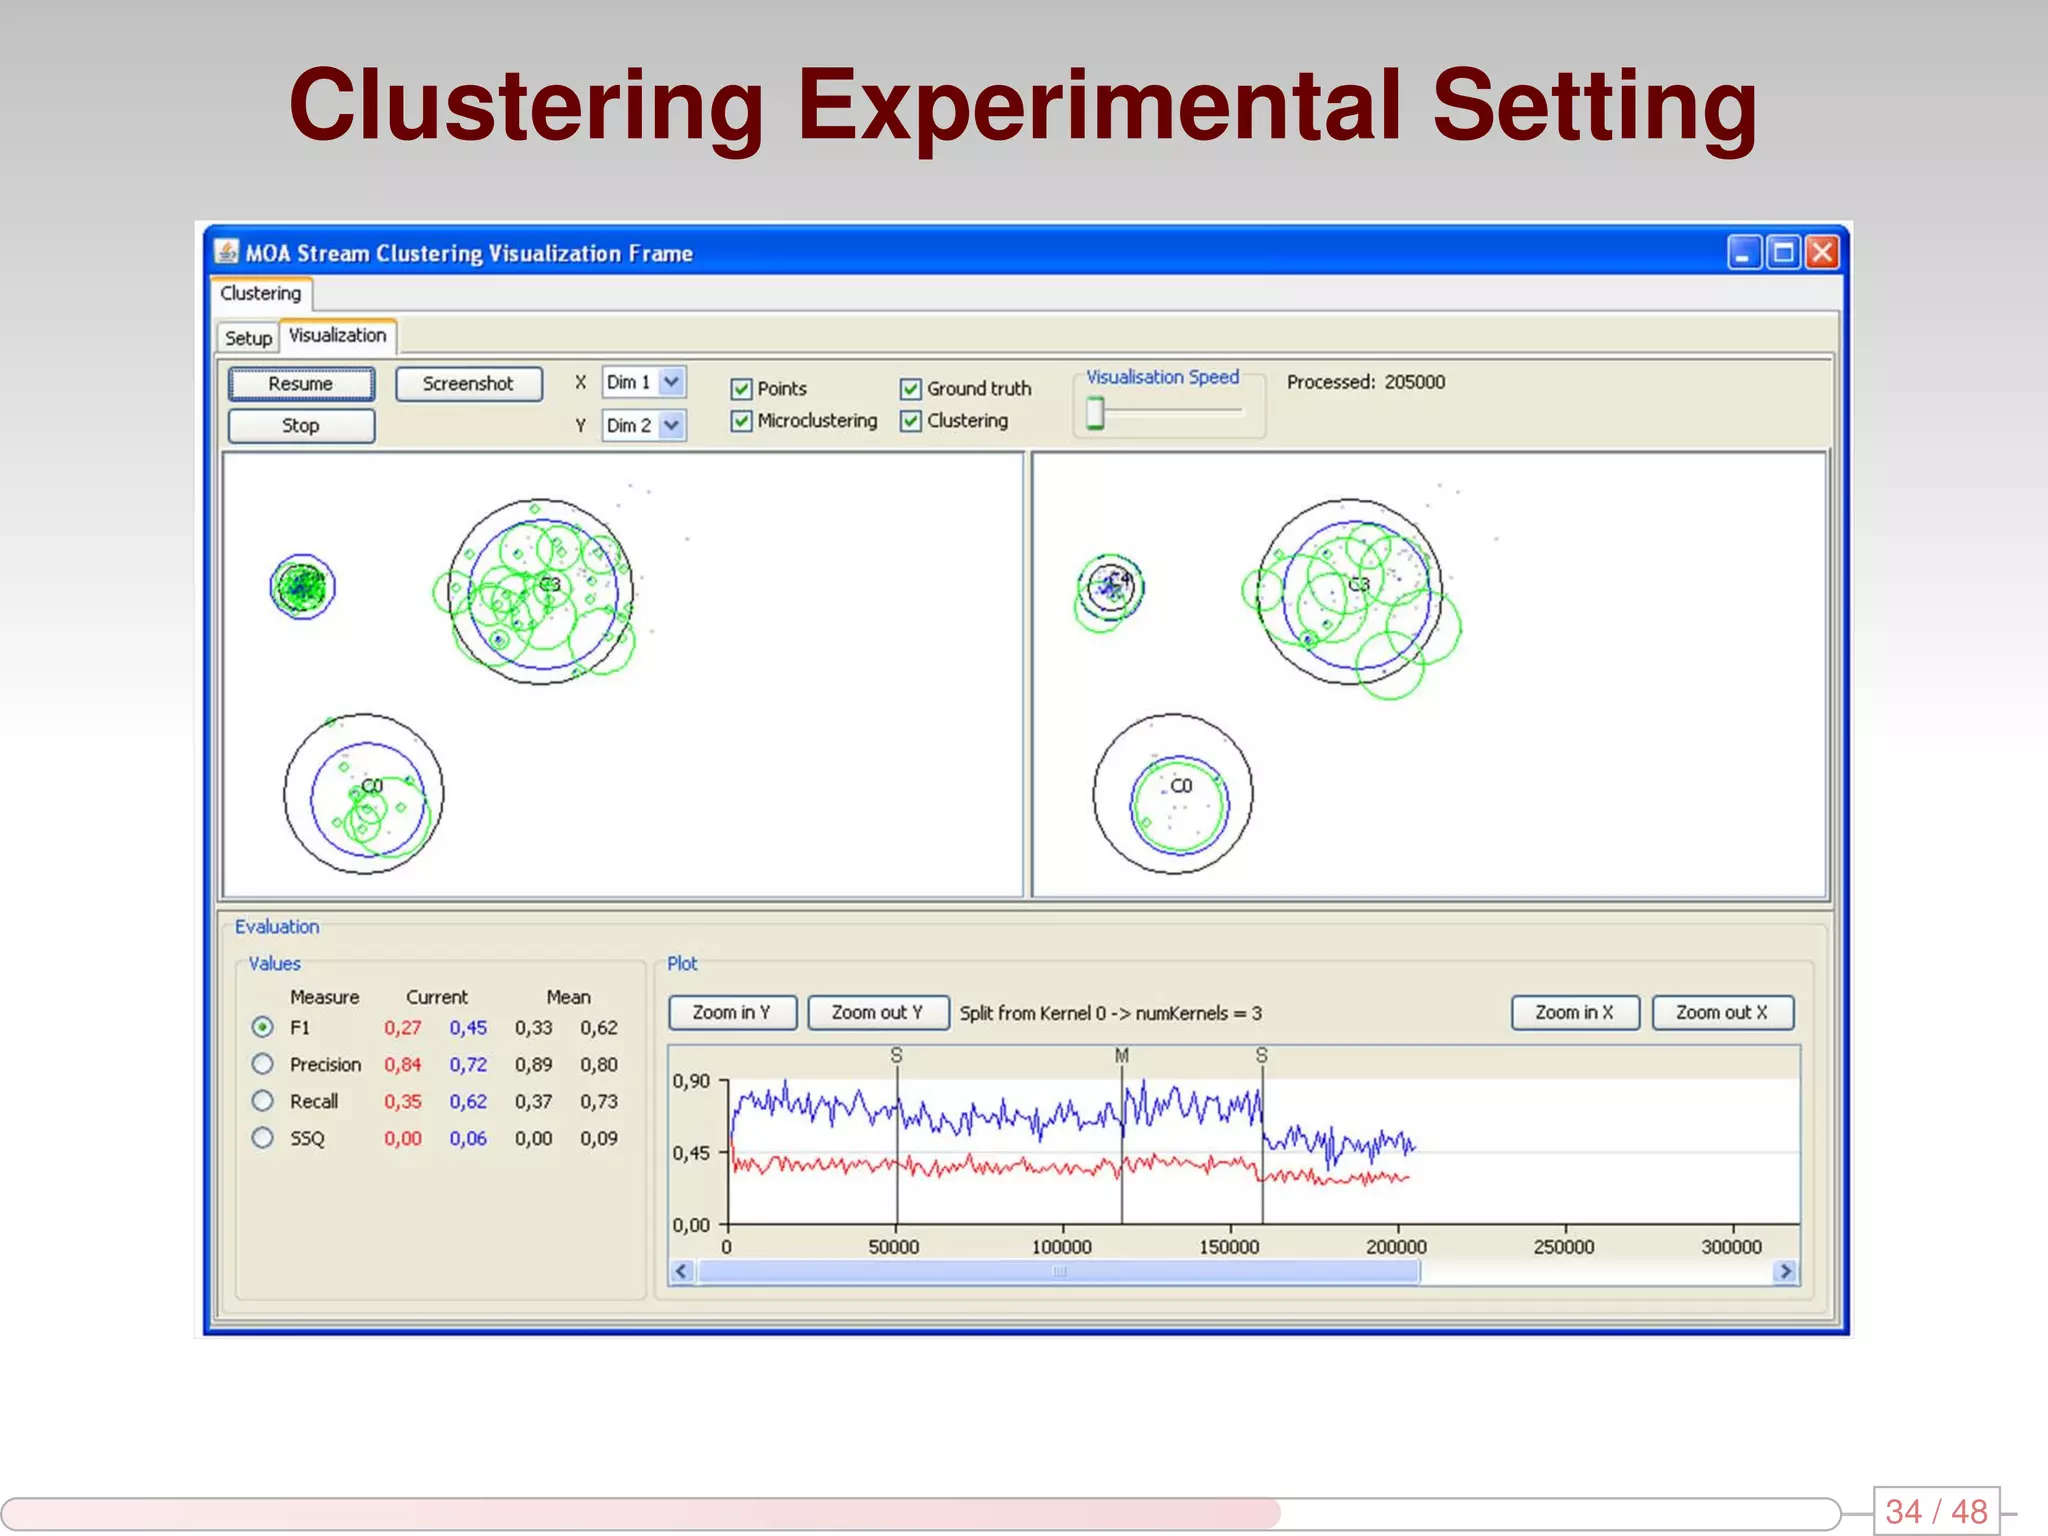This screenshot has width=2048, height=1536.
Task: Close the MOA visualization window
Action: [1822, 253]
